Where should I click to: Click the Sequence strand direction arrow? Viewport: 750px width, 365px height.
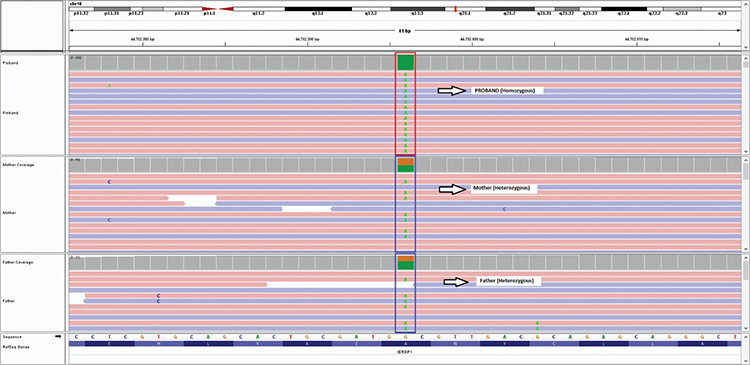tap(58, 337)
